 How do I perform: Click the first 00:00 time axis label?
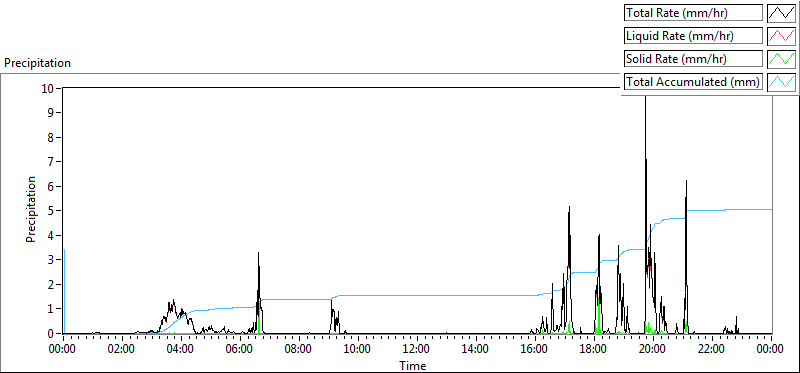pyautogui.click(x=63, y=350)
